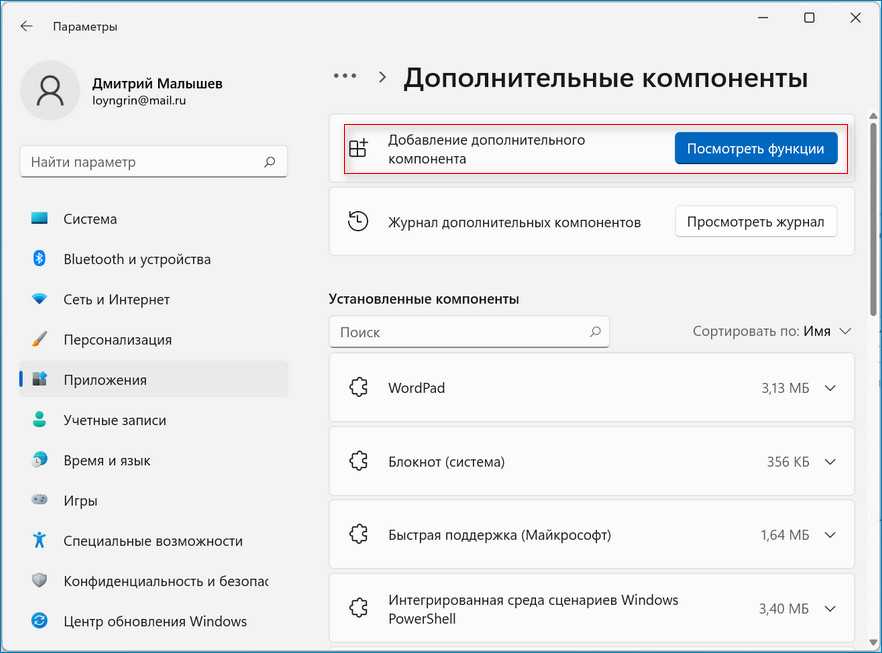
Task: Open the Система settings section
Action: coord(90,219)
